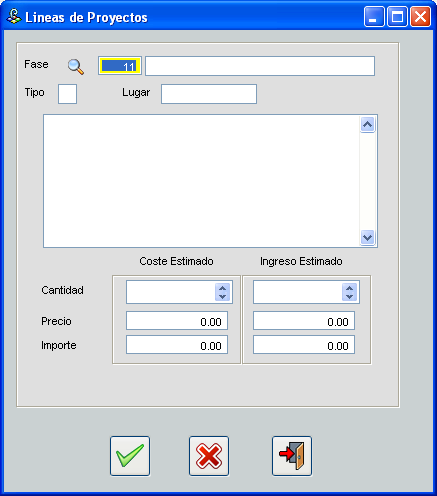Click the Fase description text field
The width and height of the screenshot is (437, 496).
click(x=260, y=66)
